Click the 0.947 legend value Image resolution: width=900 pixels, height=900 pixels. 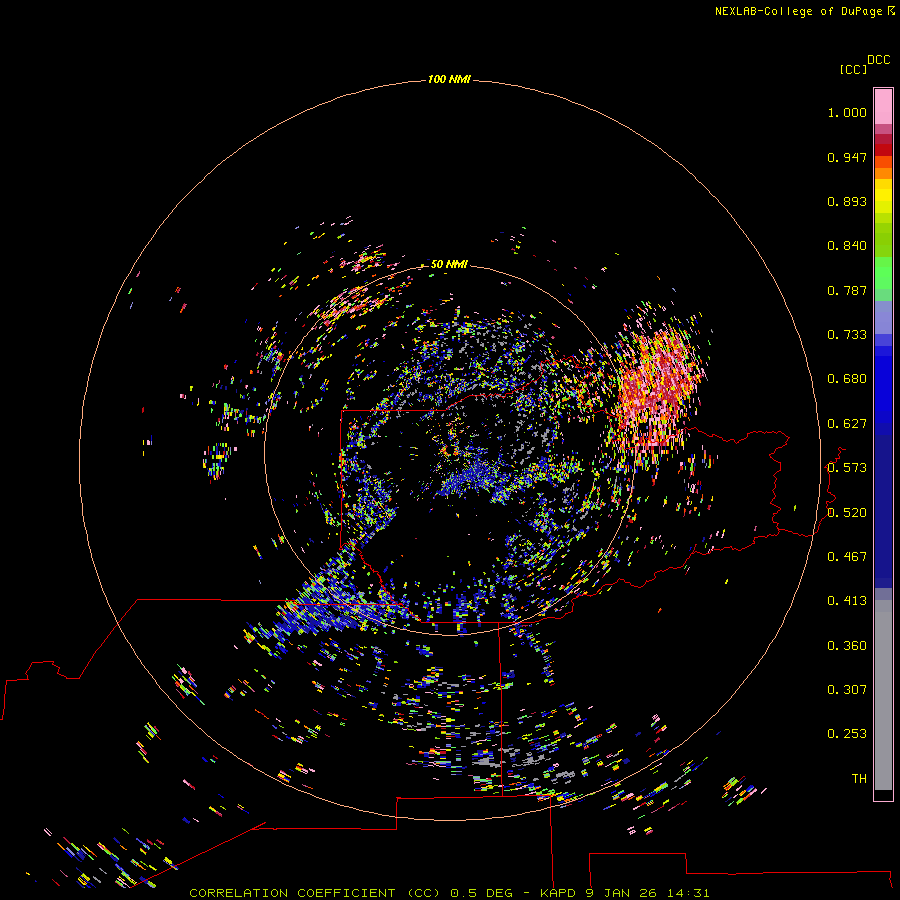pyautogui.click(x=847, y=157)
